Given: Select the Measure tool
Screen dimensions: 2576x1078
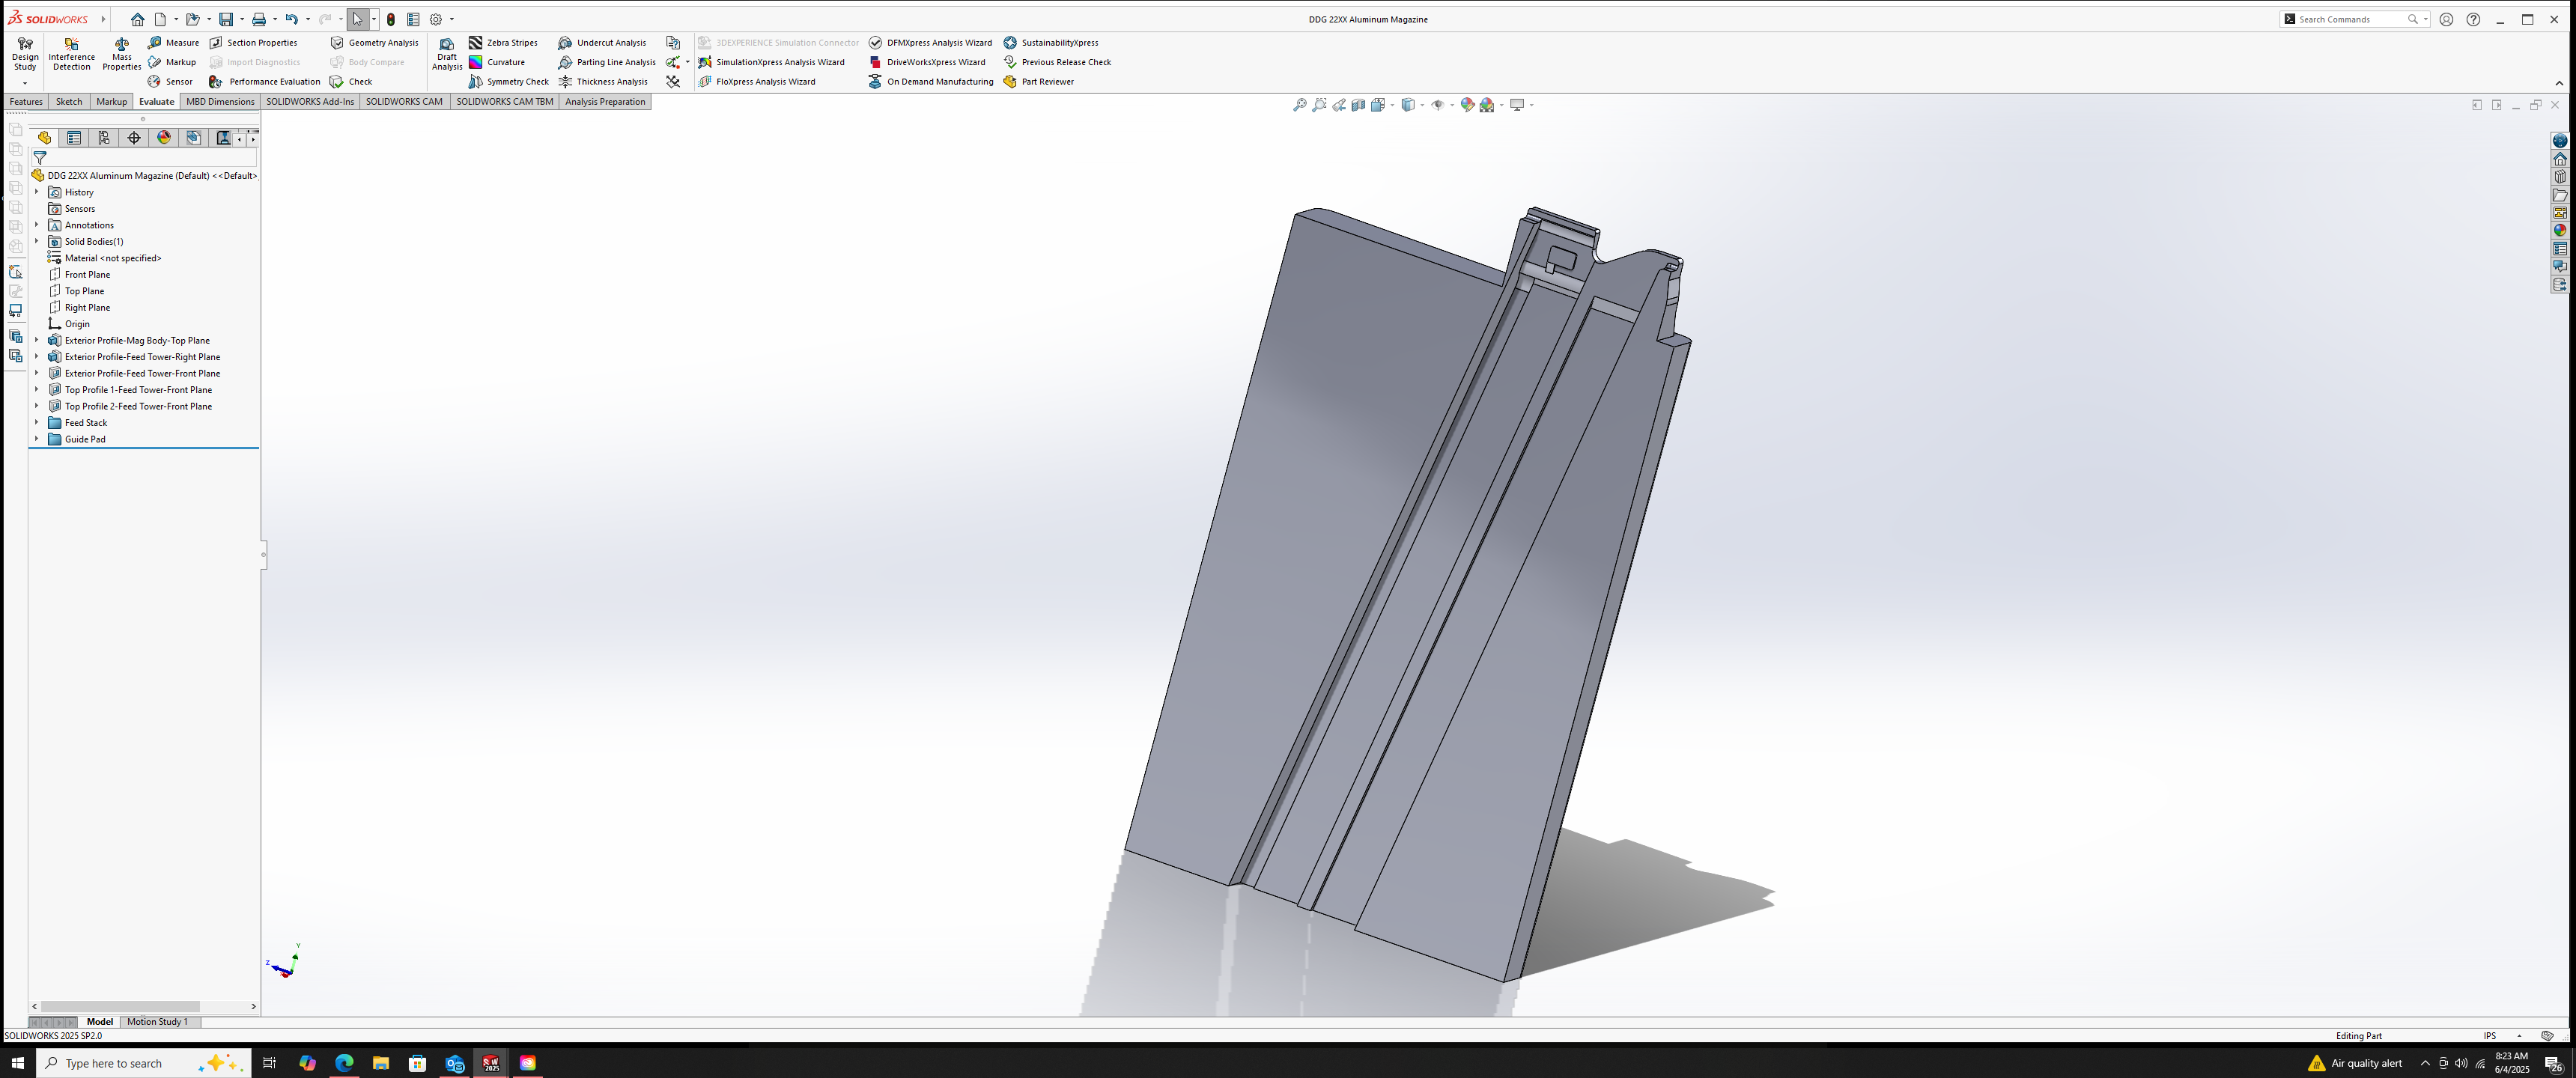Looking at the screenshot, I should [x=173, y=43].
